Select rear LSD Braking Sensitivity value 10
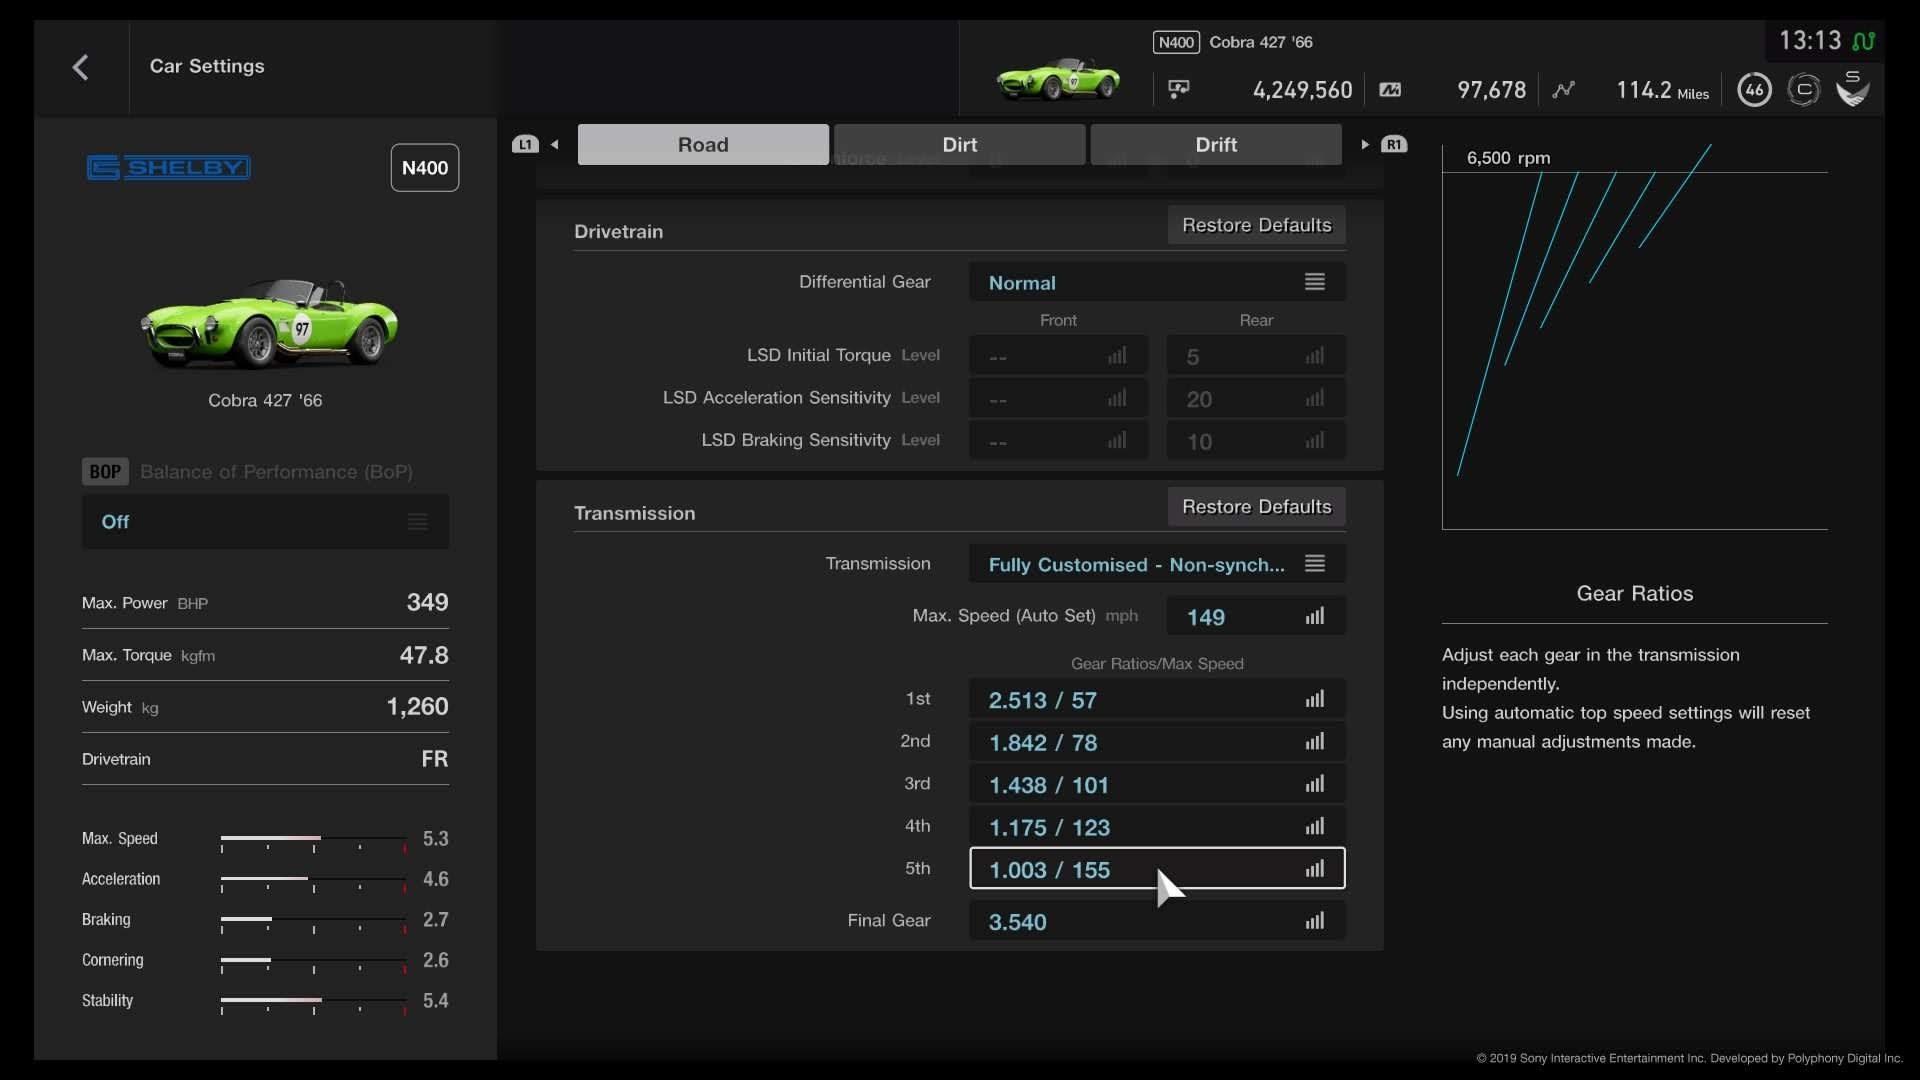1920x1080 pixels. click(1256, 441)
